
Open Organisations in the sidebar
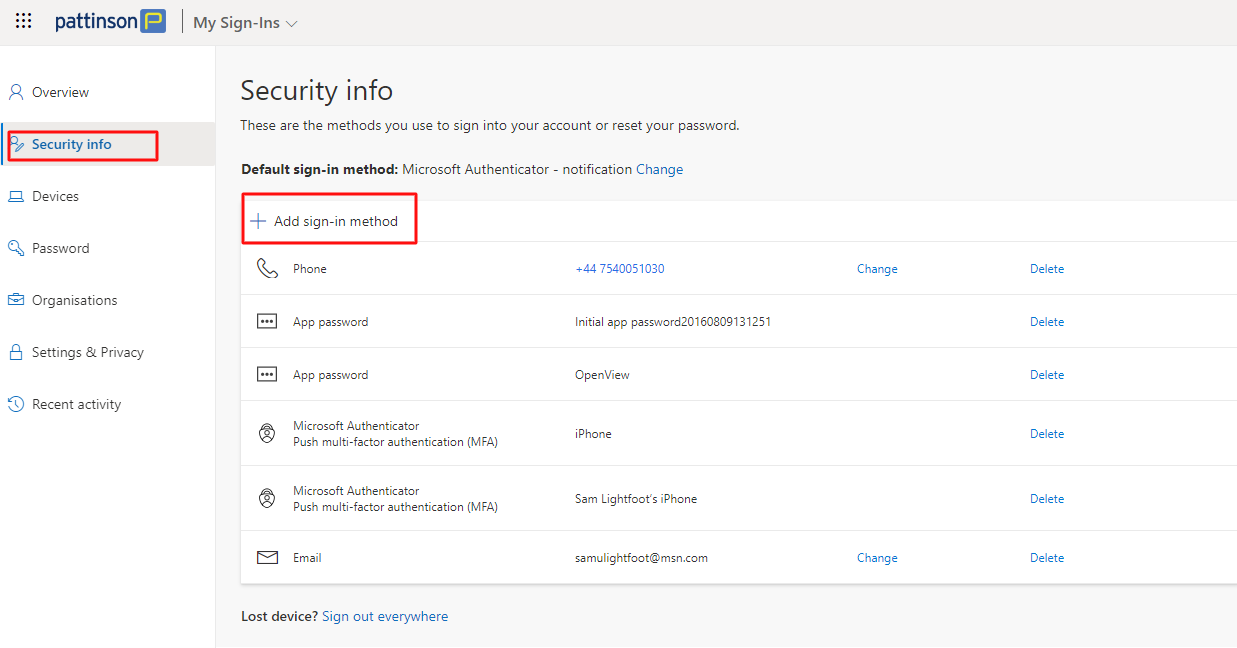pos(74,300)
